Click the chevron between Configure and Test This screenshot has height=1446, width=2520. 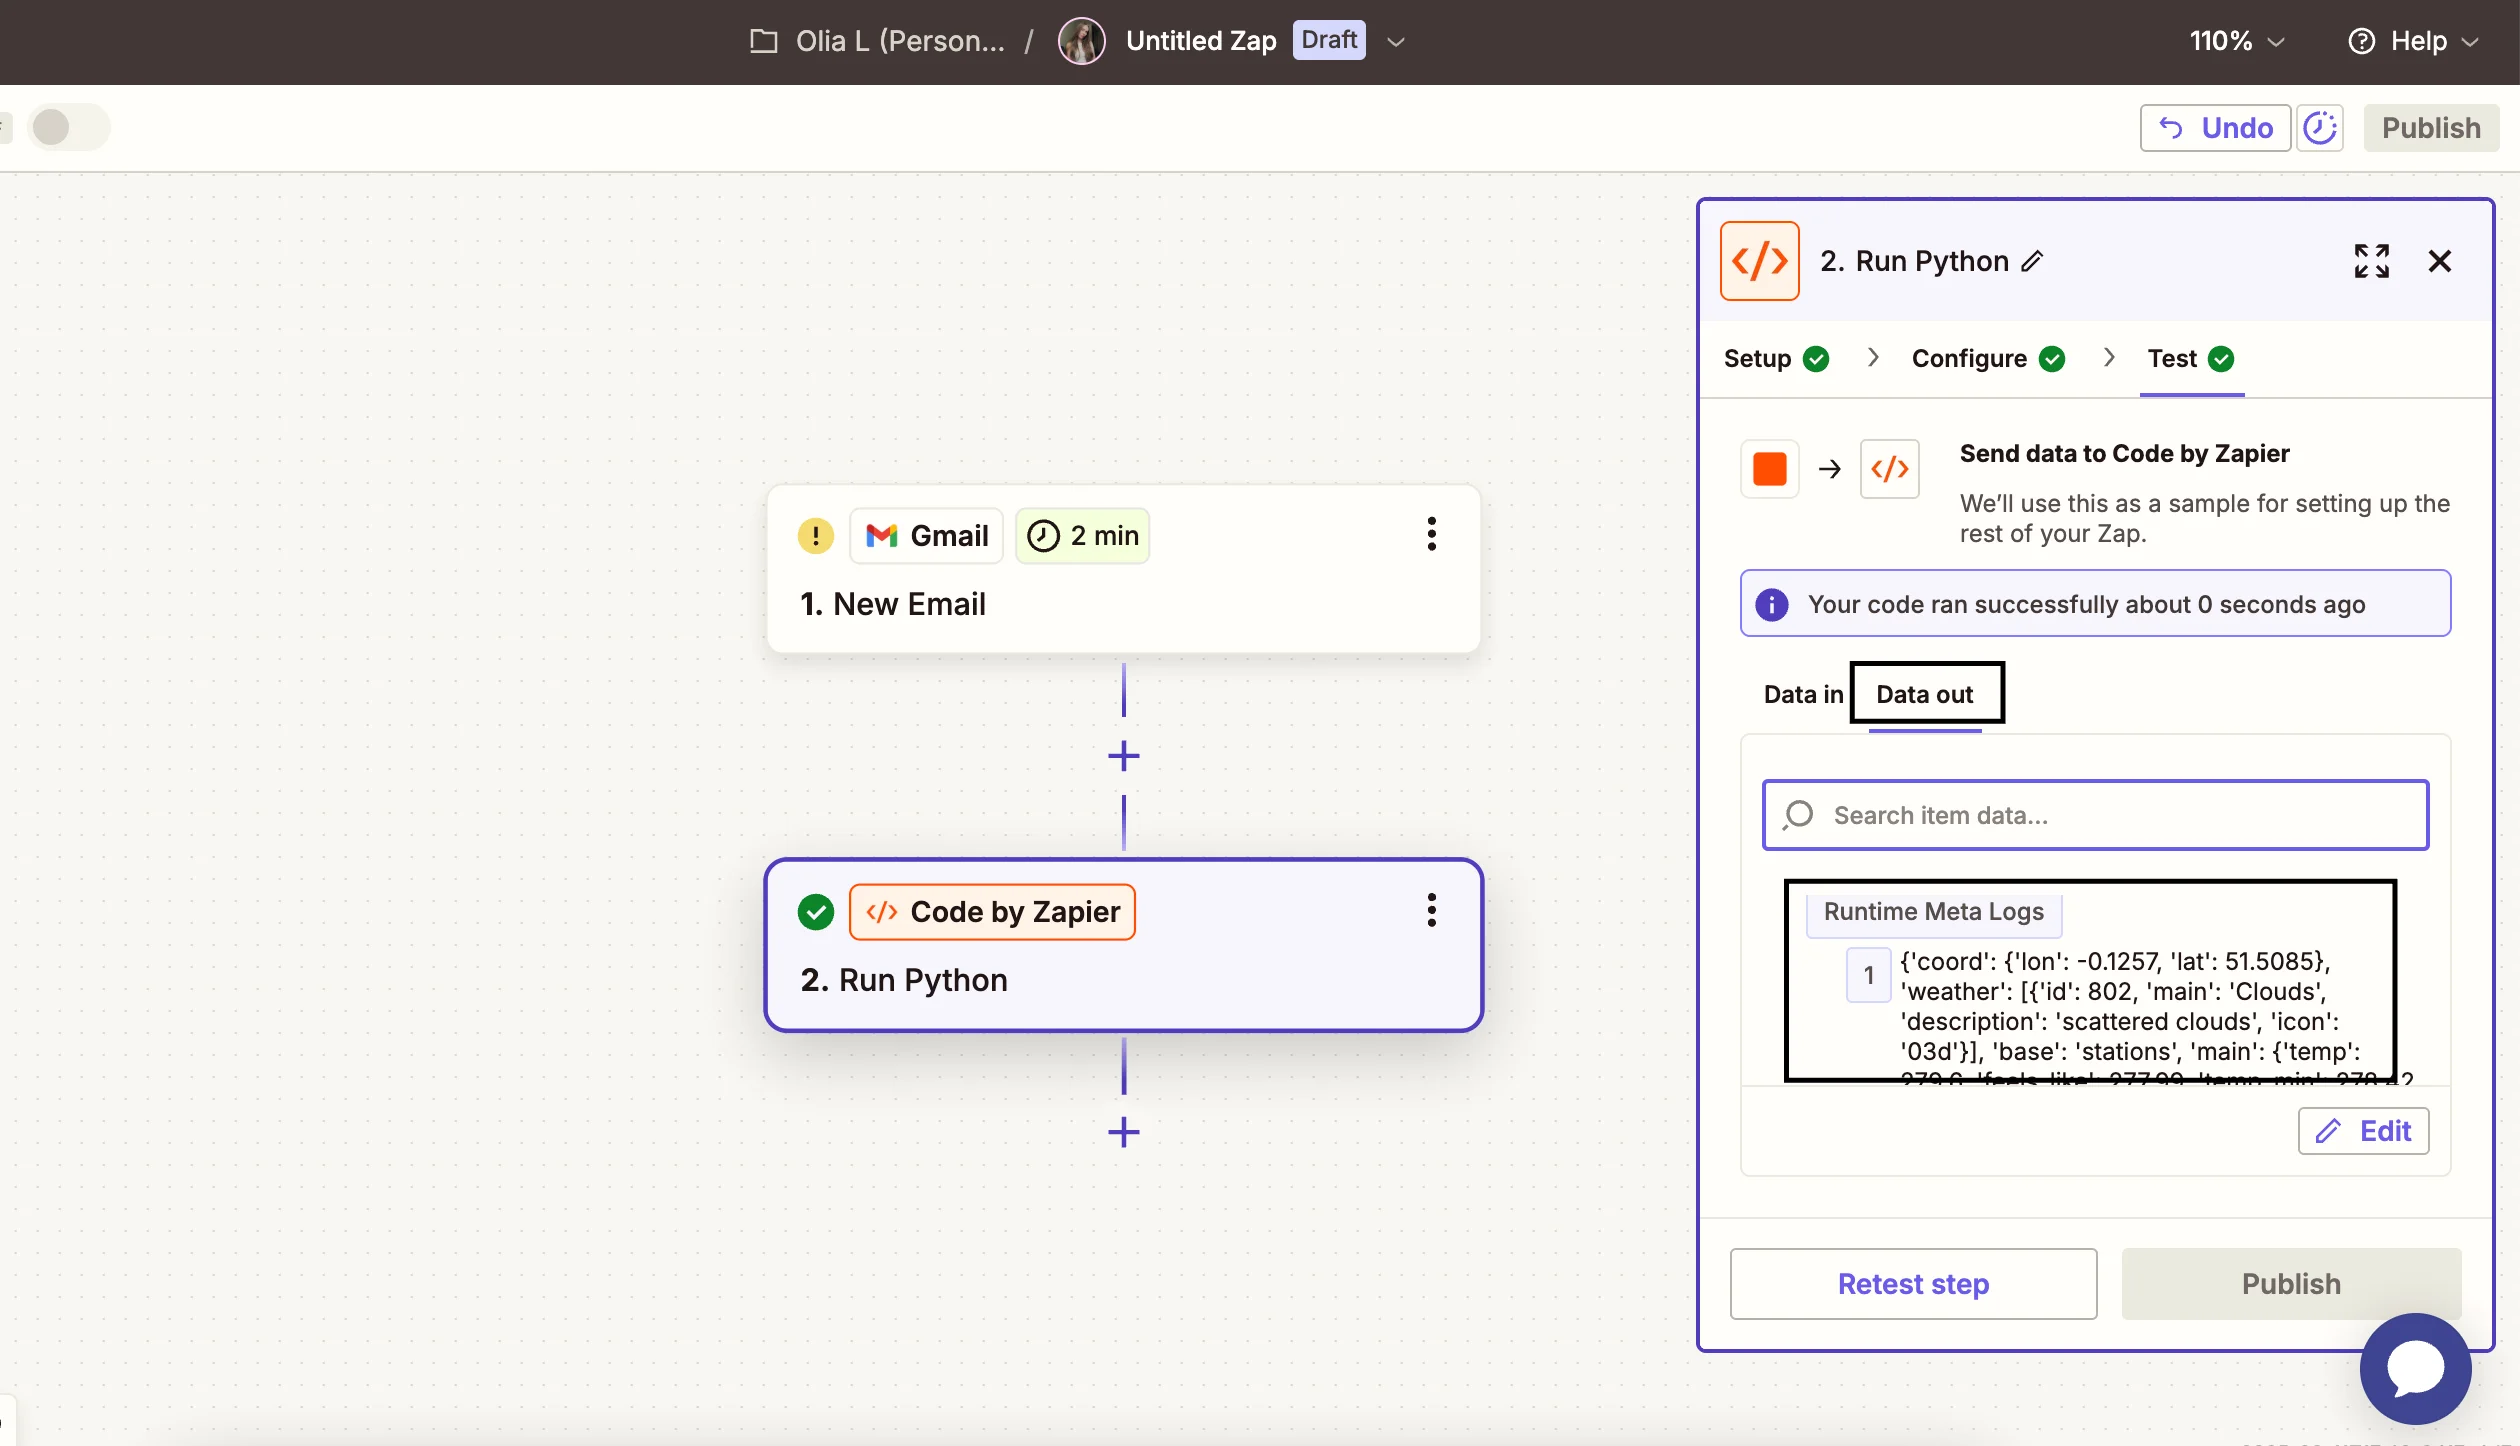point(2109,358)
